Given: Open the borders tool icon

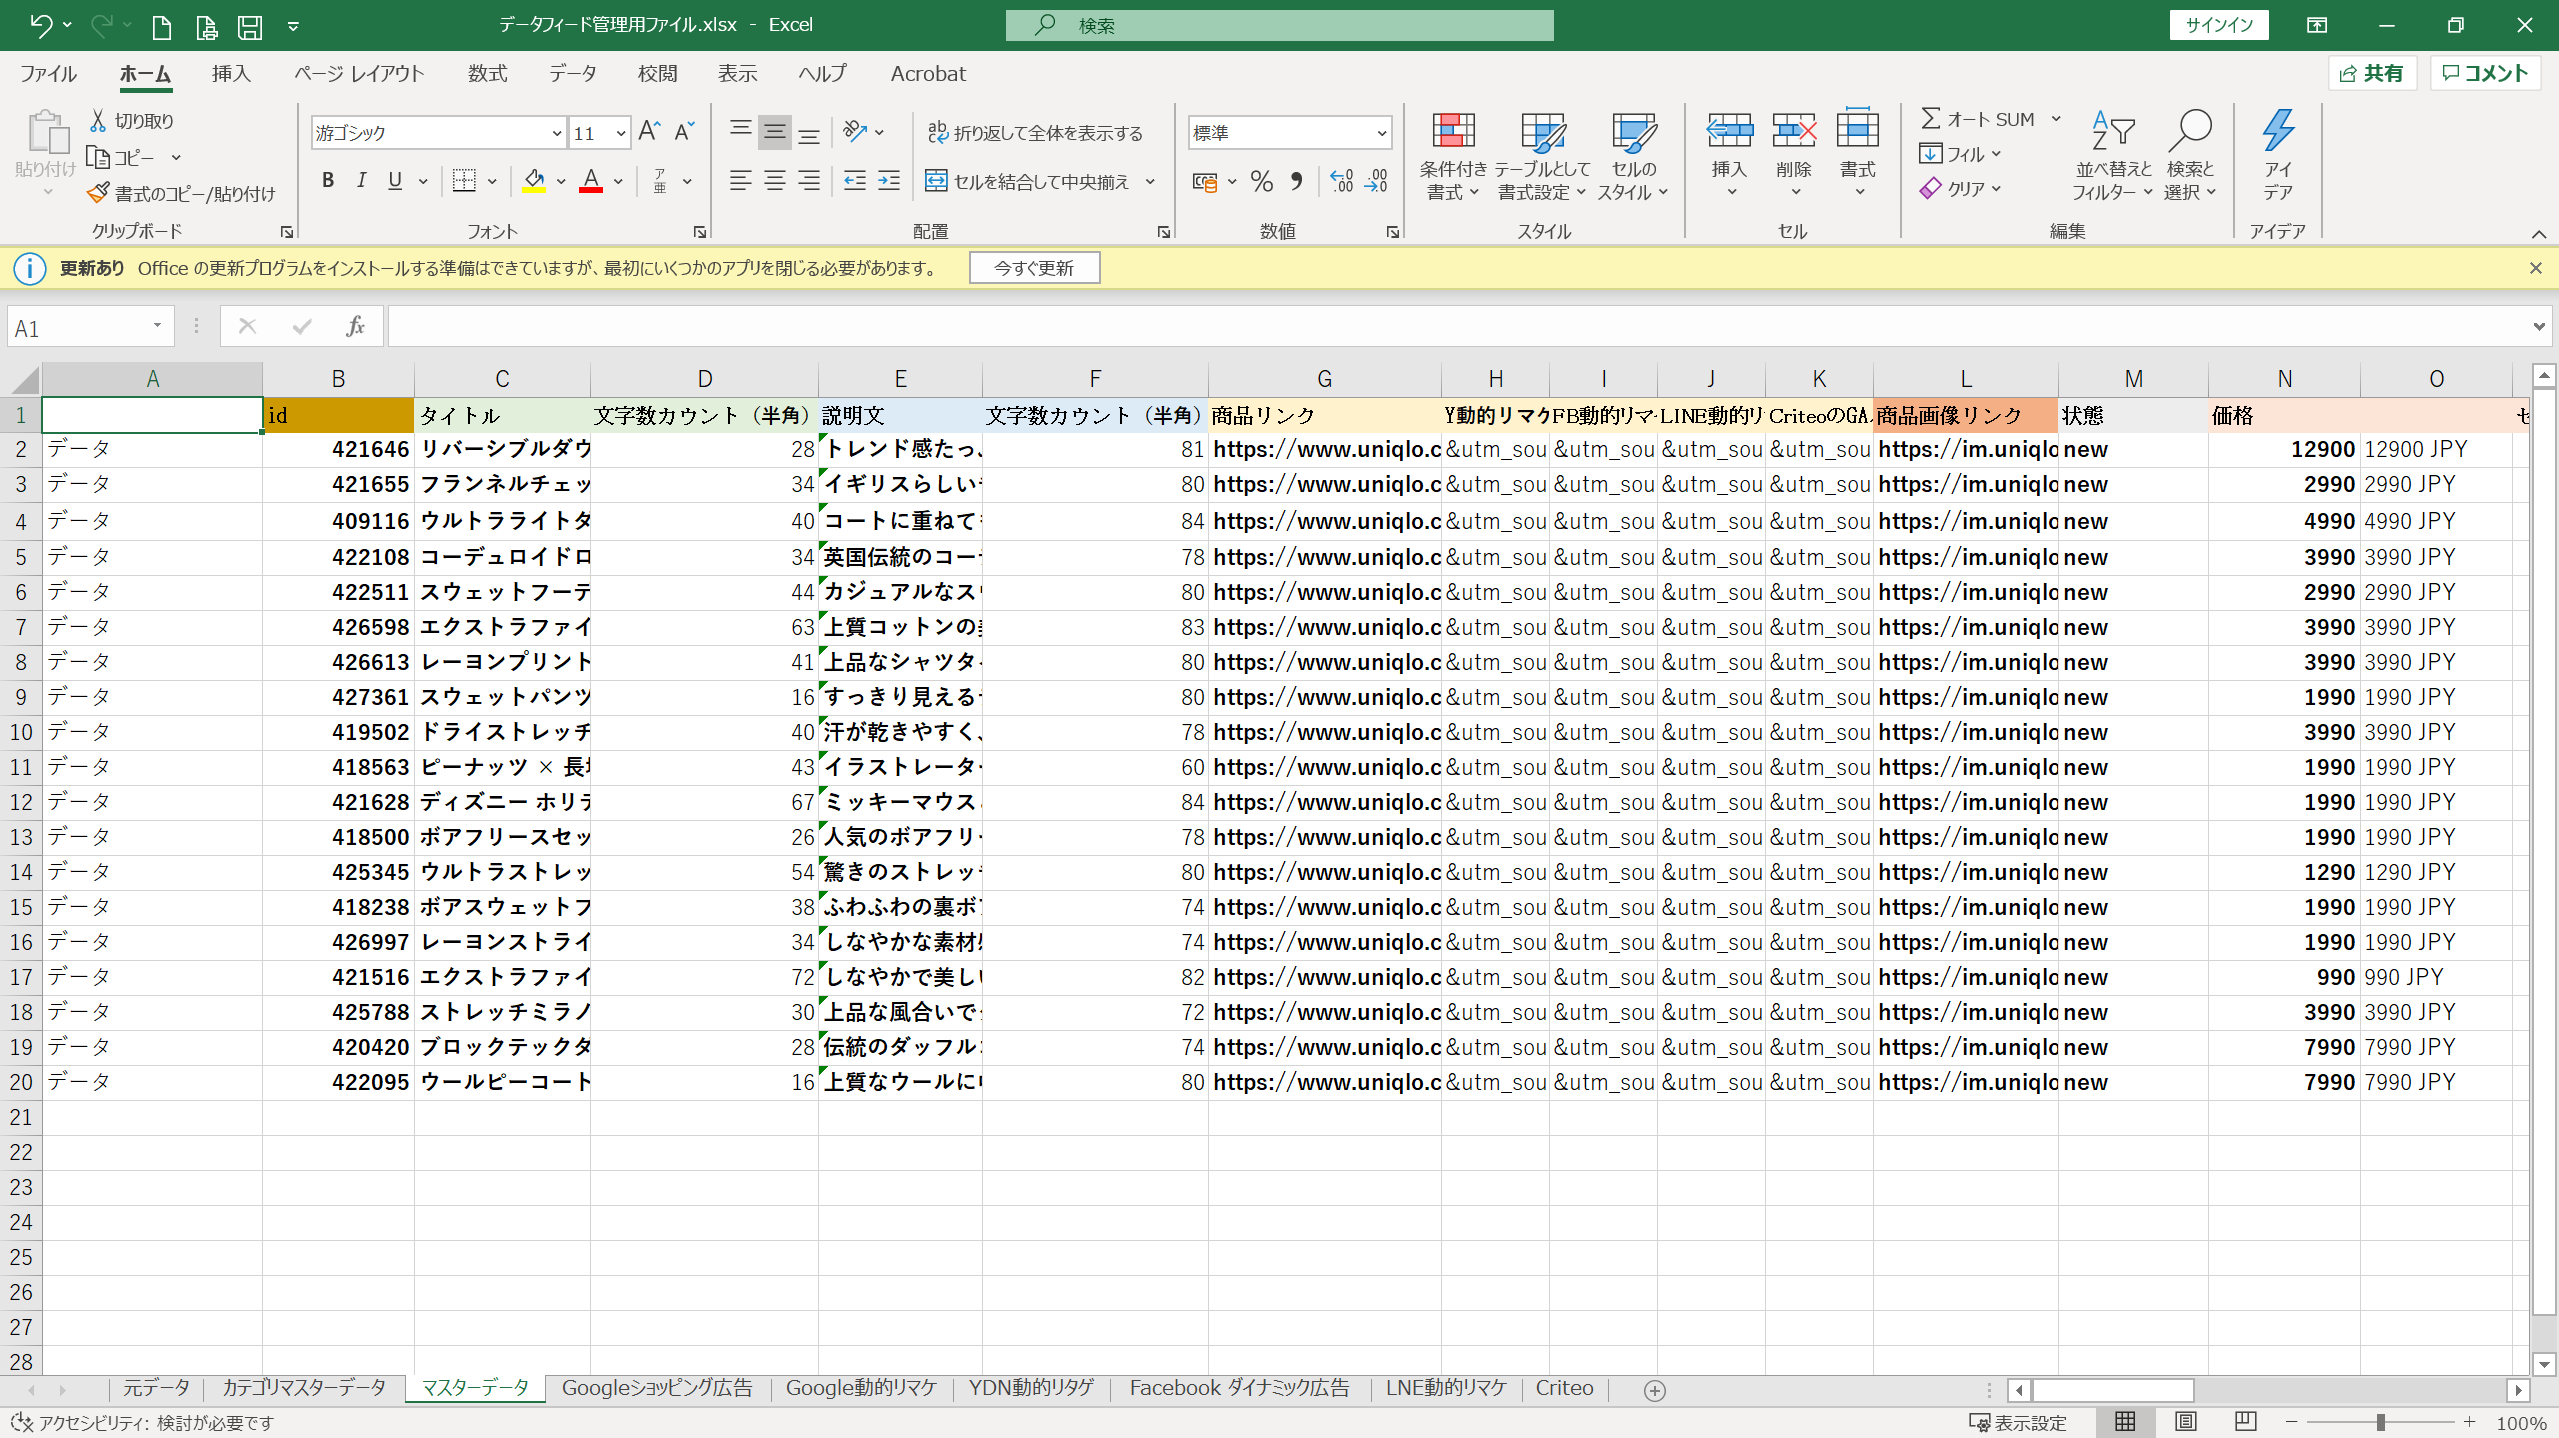Looking at the screenshot, I should (x=464, y=181).
